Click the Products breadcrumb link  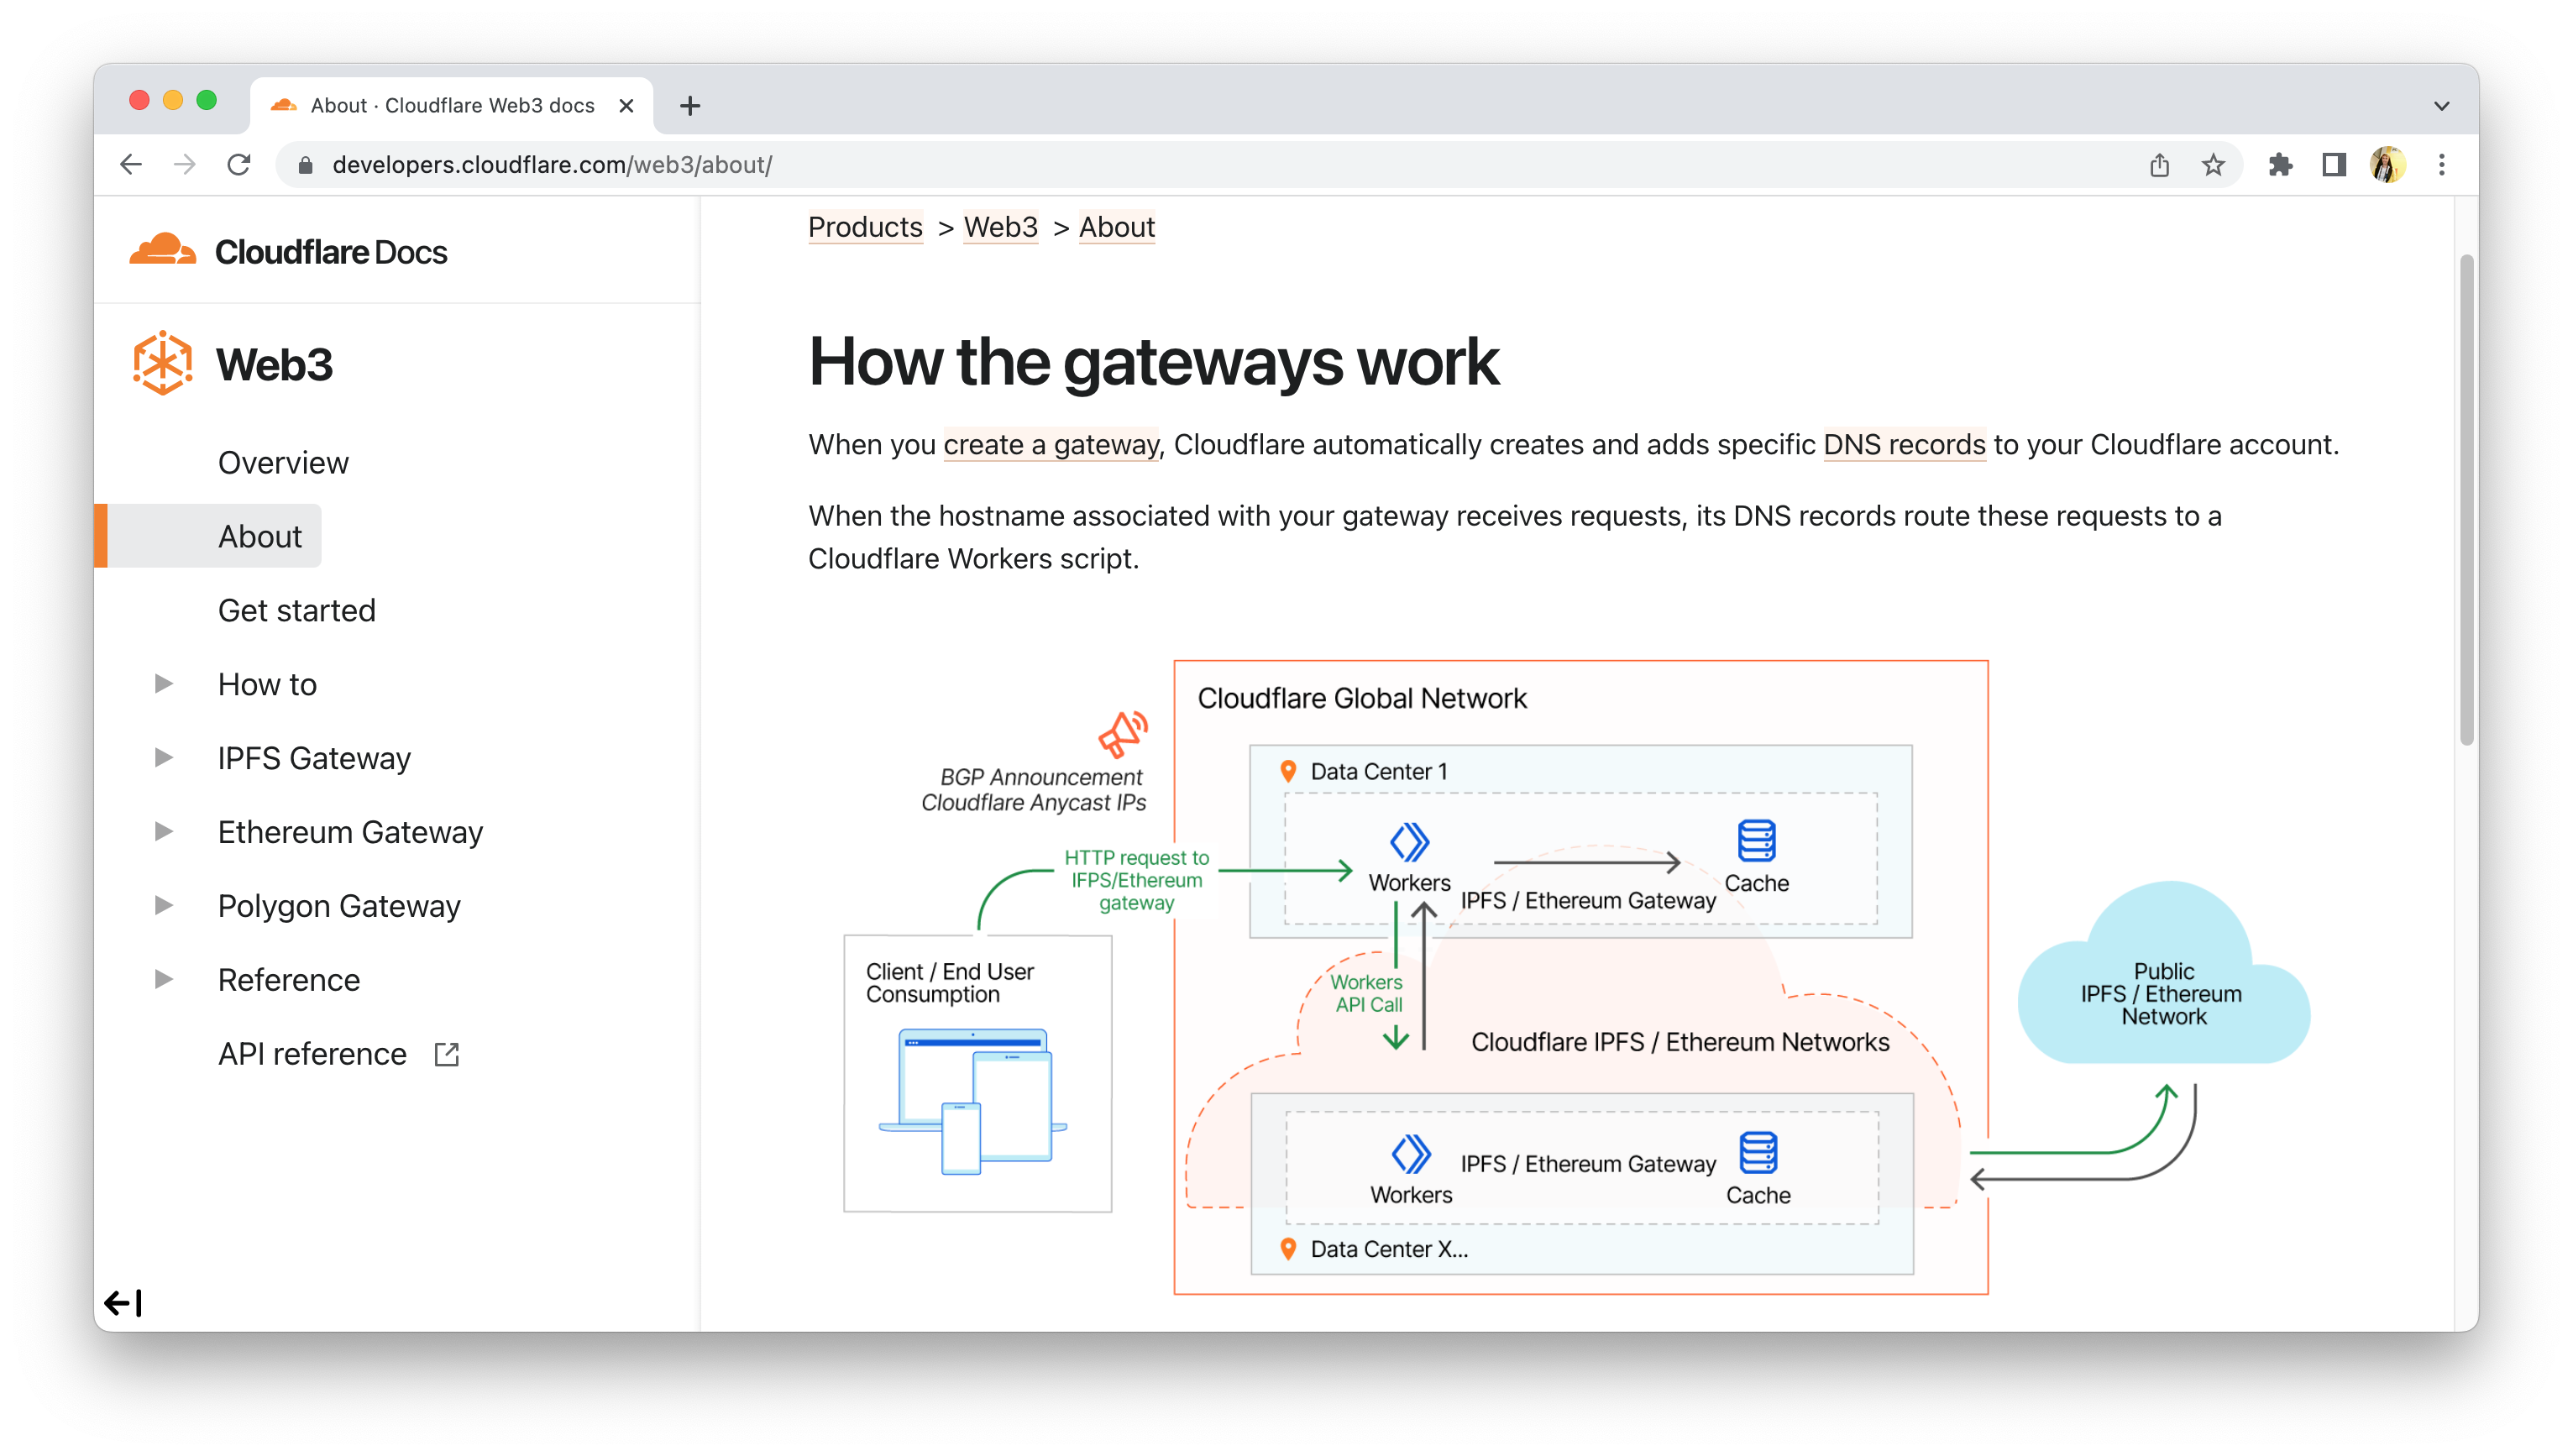(x=865, y=227)
